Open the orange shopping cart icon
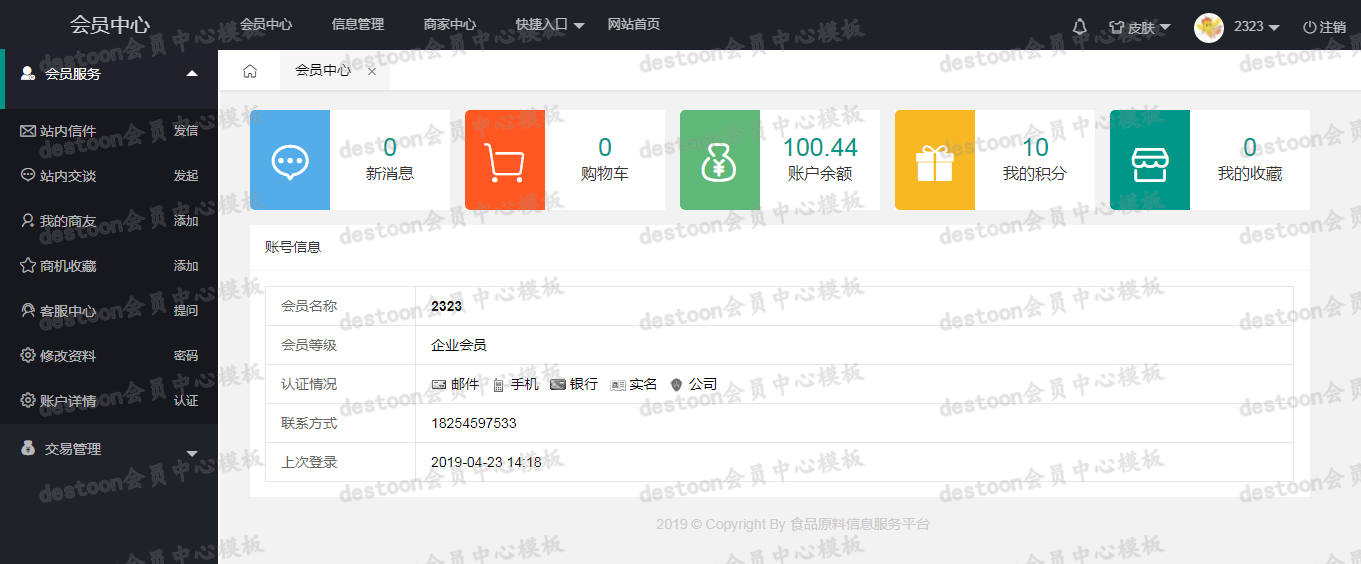This screenshot has width=1361, height=564. (x=505, y=160)
